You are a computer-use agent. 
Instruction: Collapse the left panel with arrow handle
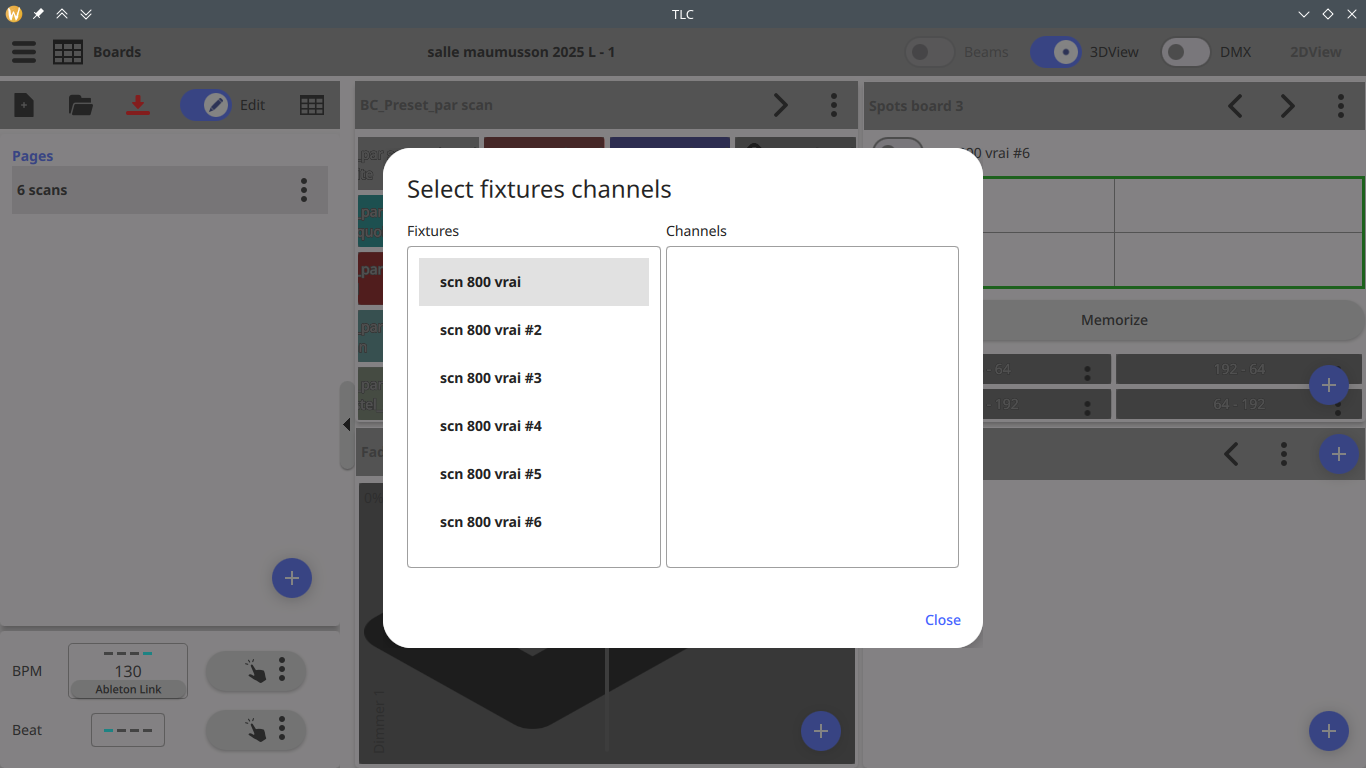pos(346,425)
